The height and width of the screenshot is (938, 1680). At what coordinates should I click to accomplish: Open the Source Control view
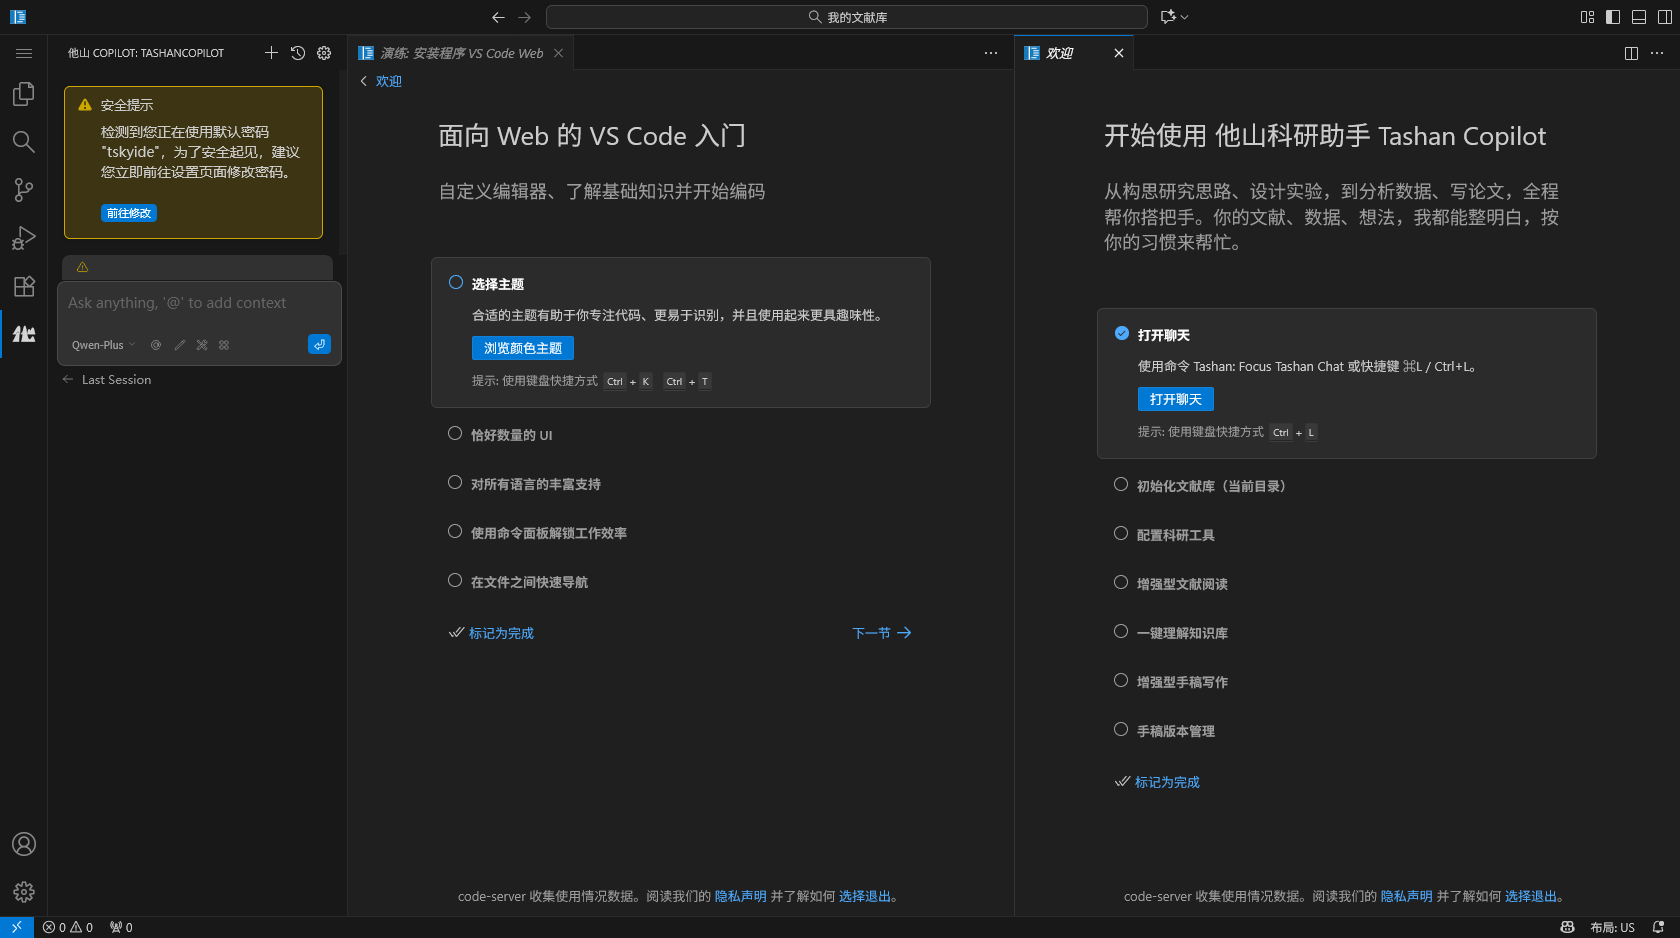coord(24,190)
